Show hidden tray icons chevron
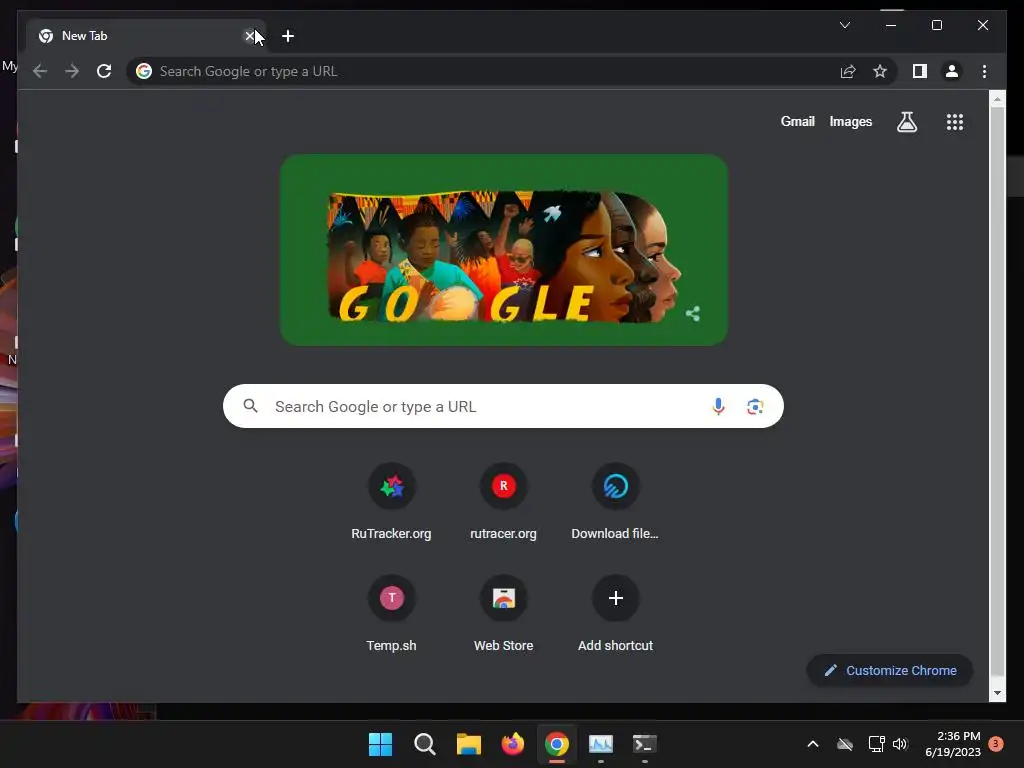Viewport: 1024px width, 768px height. (813, 744)
